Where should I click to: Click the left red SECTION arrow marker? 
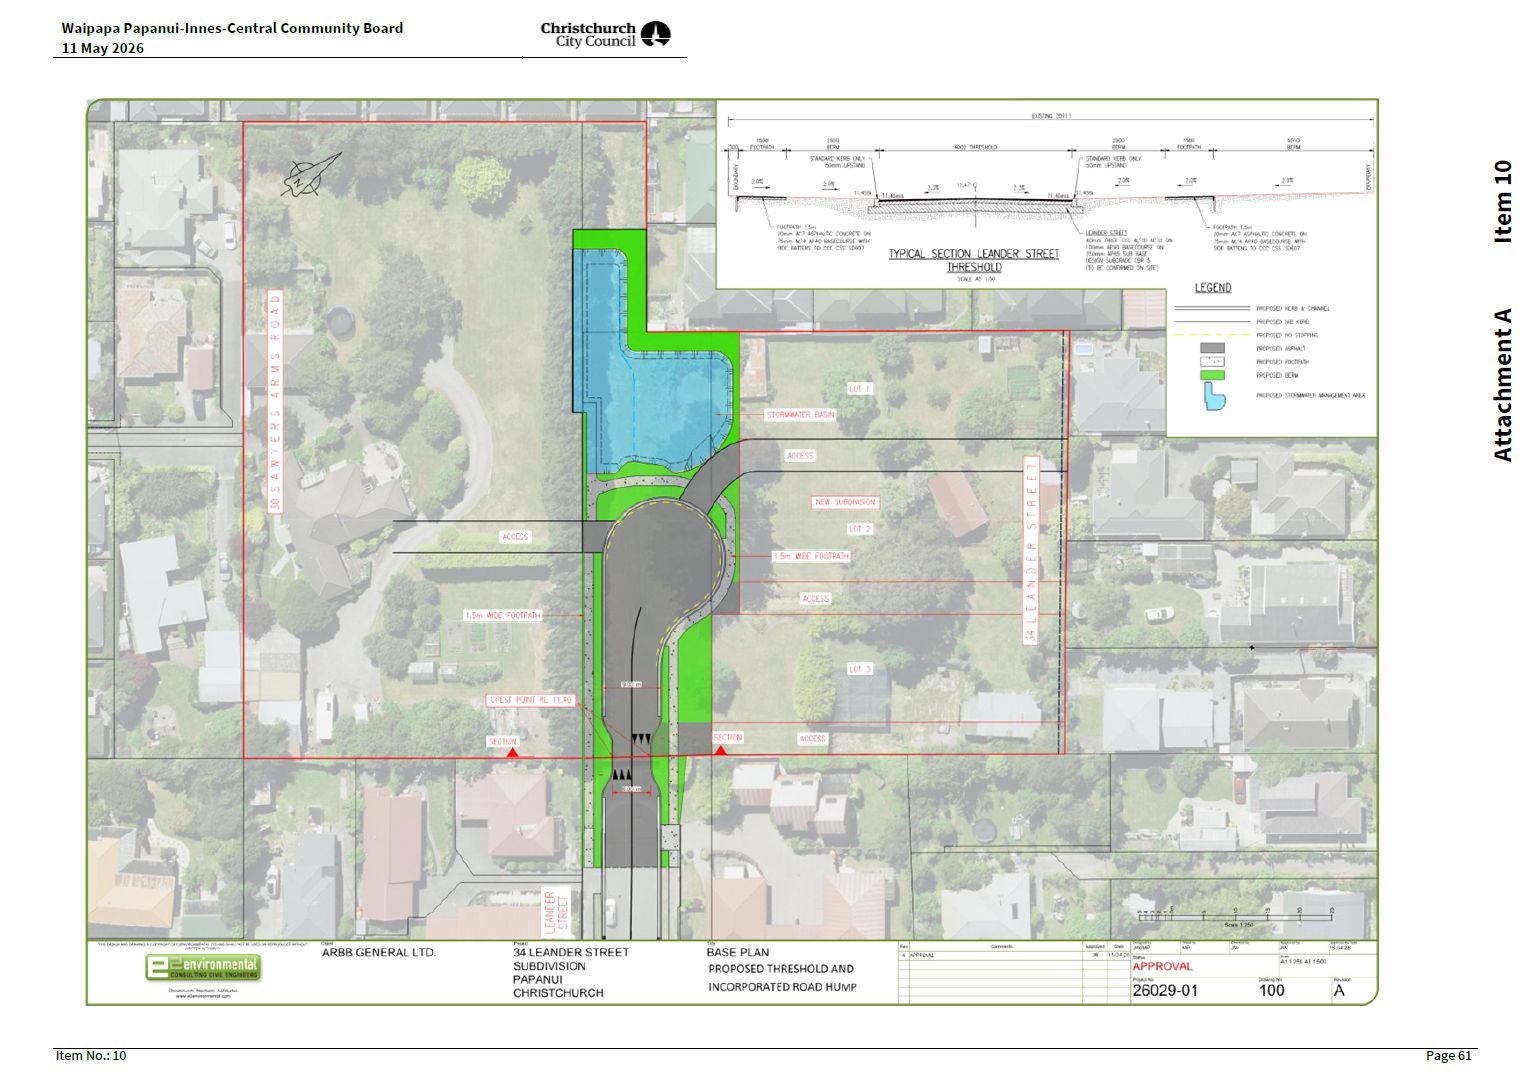(x=512, y=751)
